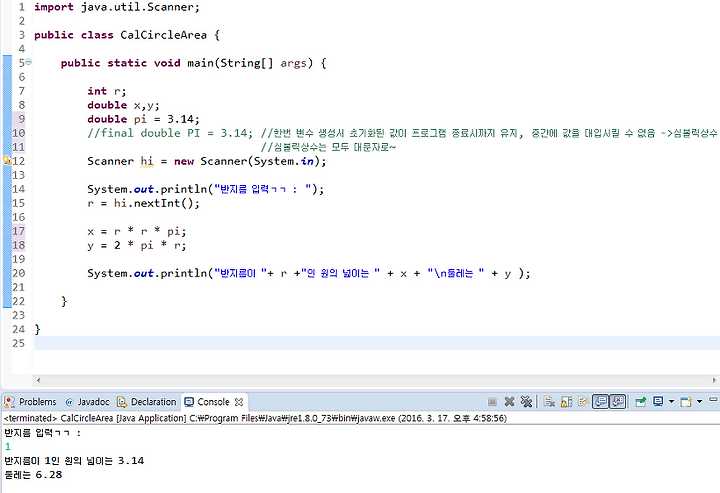Click the warning marker beside line 12
The image size is (720, 493).
[6, 161]
